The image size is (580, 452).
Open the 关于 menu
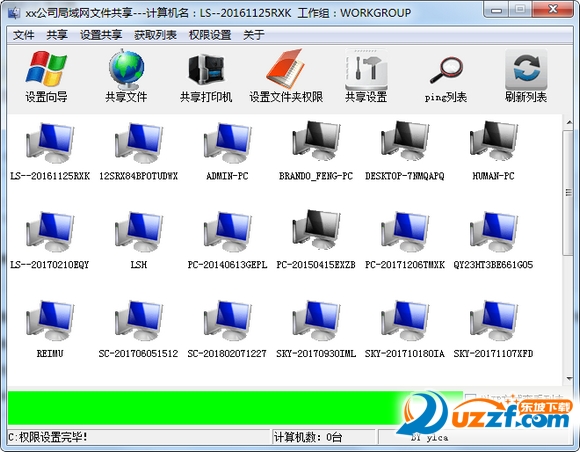click(253, 35)
